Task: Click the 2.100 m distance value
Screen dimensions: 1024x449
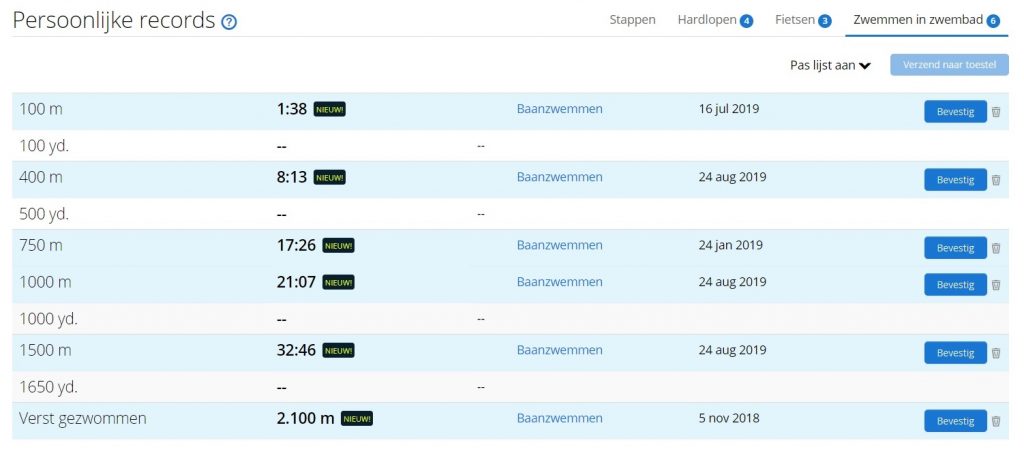Action: coord(306,418)
